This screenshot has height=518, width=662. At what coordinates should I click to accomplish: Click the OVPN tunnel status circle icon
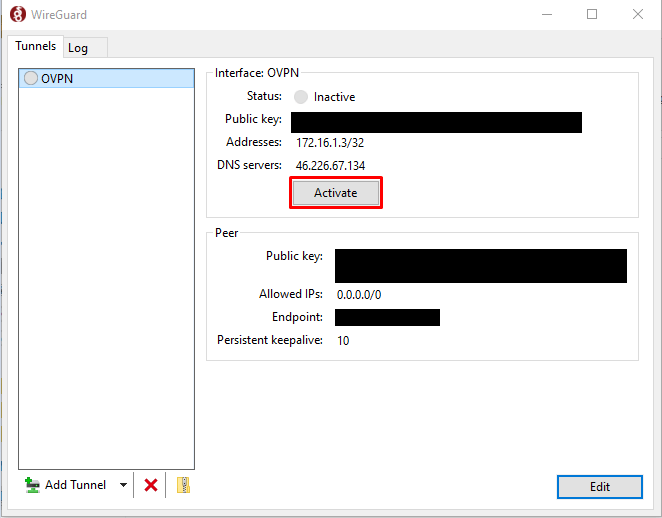point(31,78)
